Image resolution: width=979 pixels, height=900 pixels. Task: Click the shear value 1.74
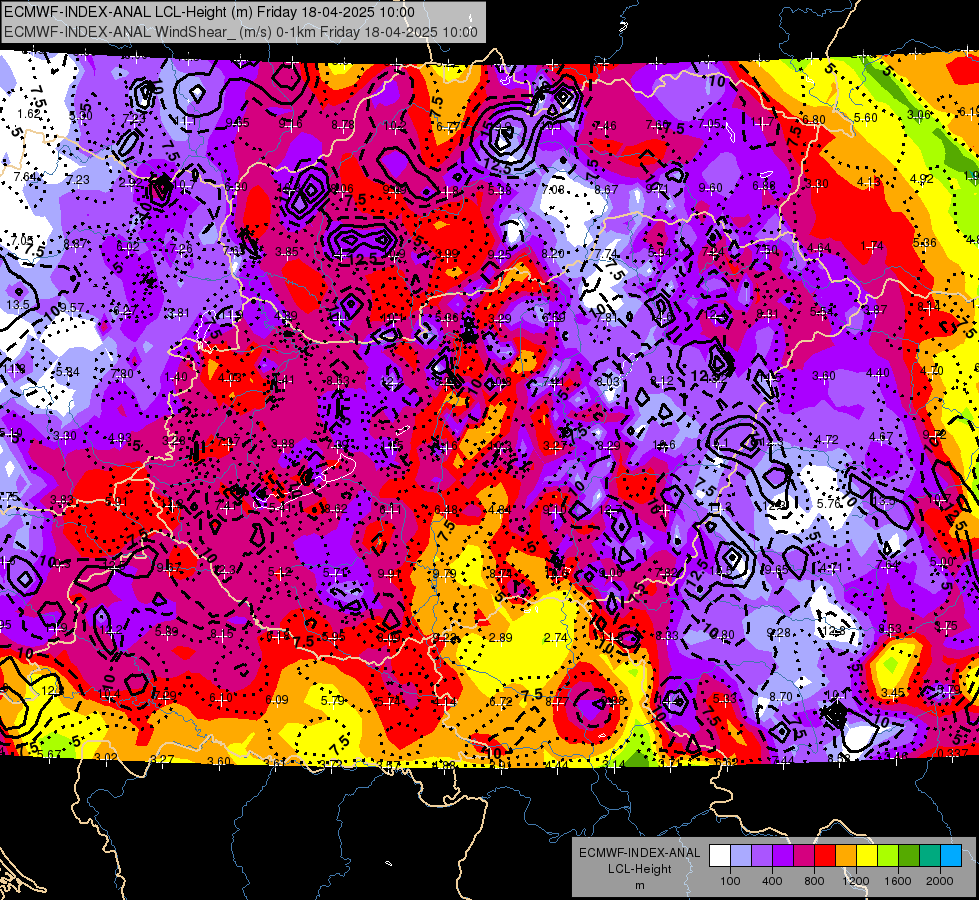872,245
